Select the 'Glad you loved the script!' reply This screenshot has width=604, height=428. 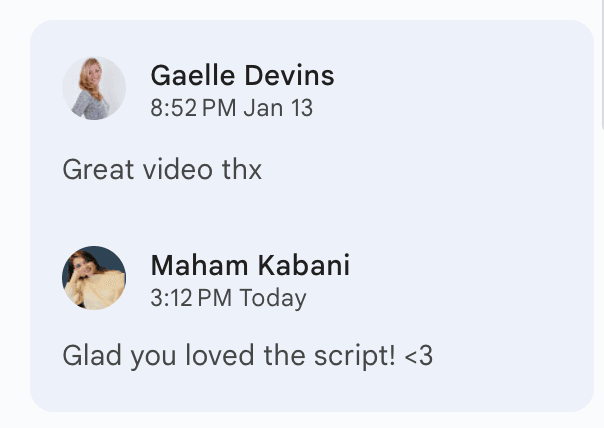pos(247,355)
